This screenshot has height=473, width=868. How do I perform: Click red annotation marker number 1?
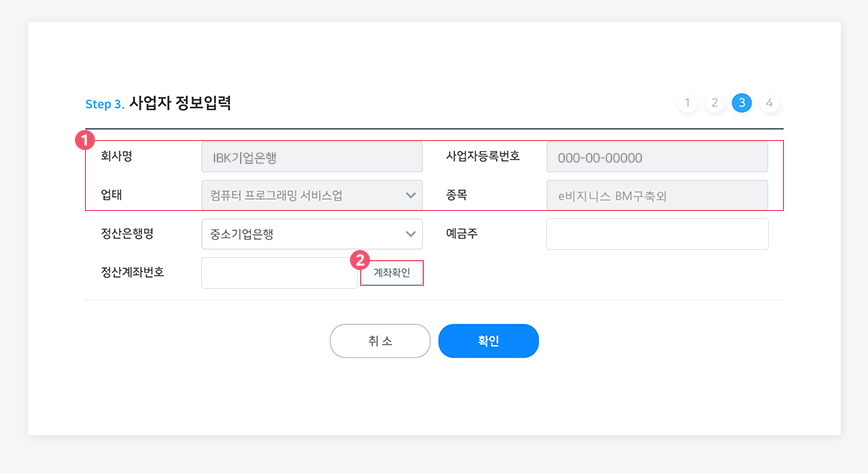[x=85, y=140]
